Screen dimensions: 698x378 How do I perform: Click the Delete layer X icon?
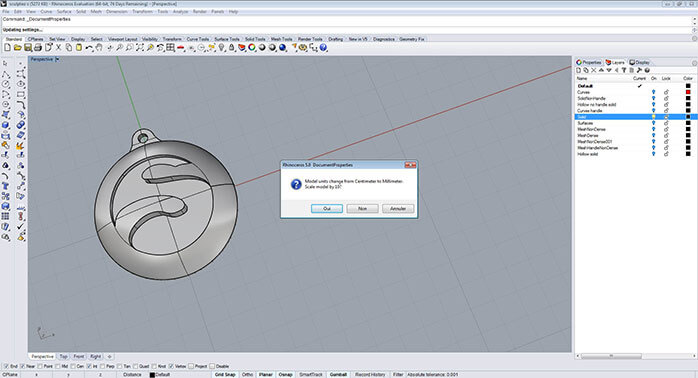(593, 70)
